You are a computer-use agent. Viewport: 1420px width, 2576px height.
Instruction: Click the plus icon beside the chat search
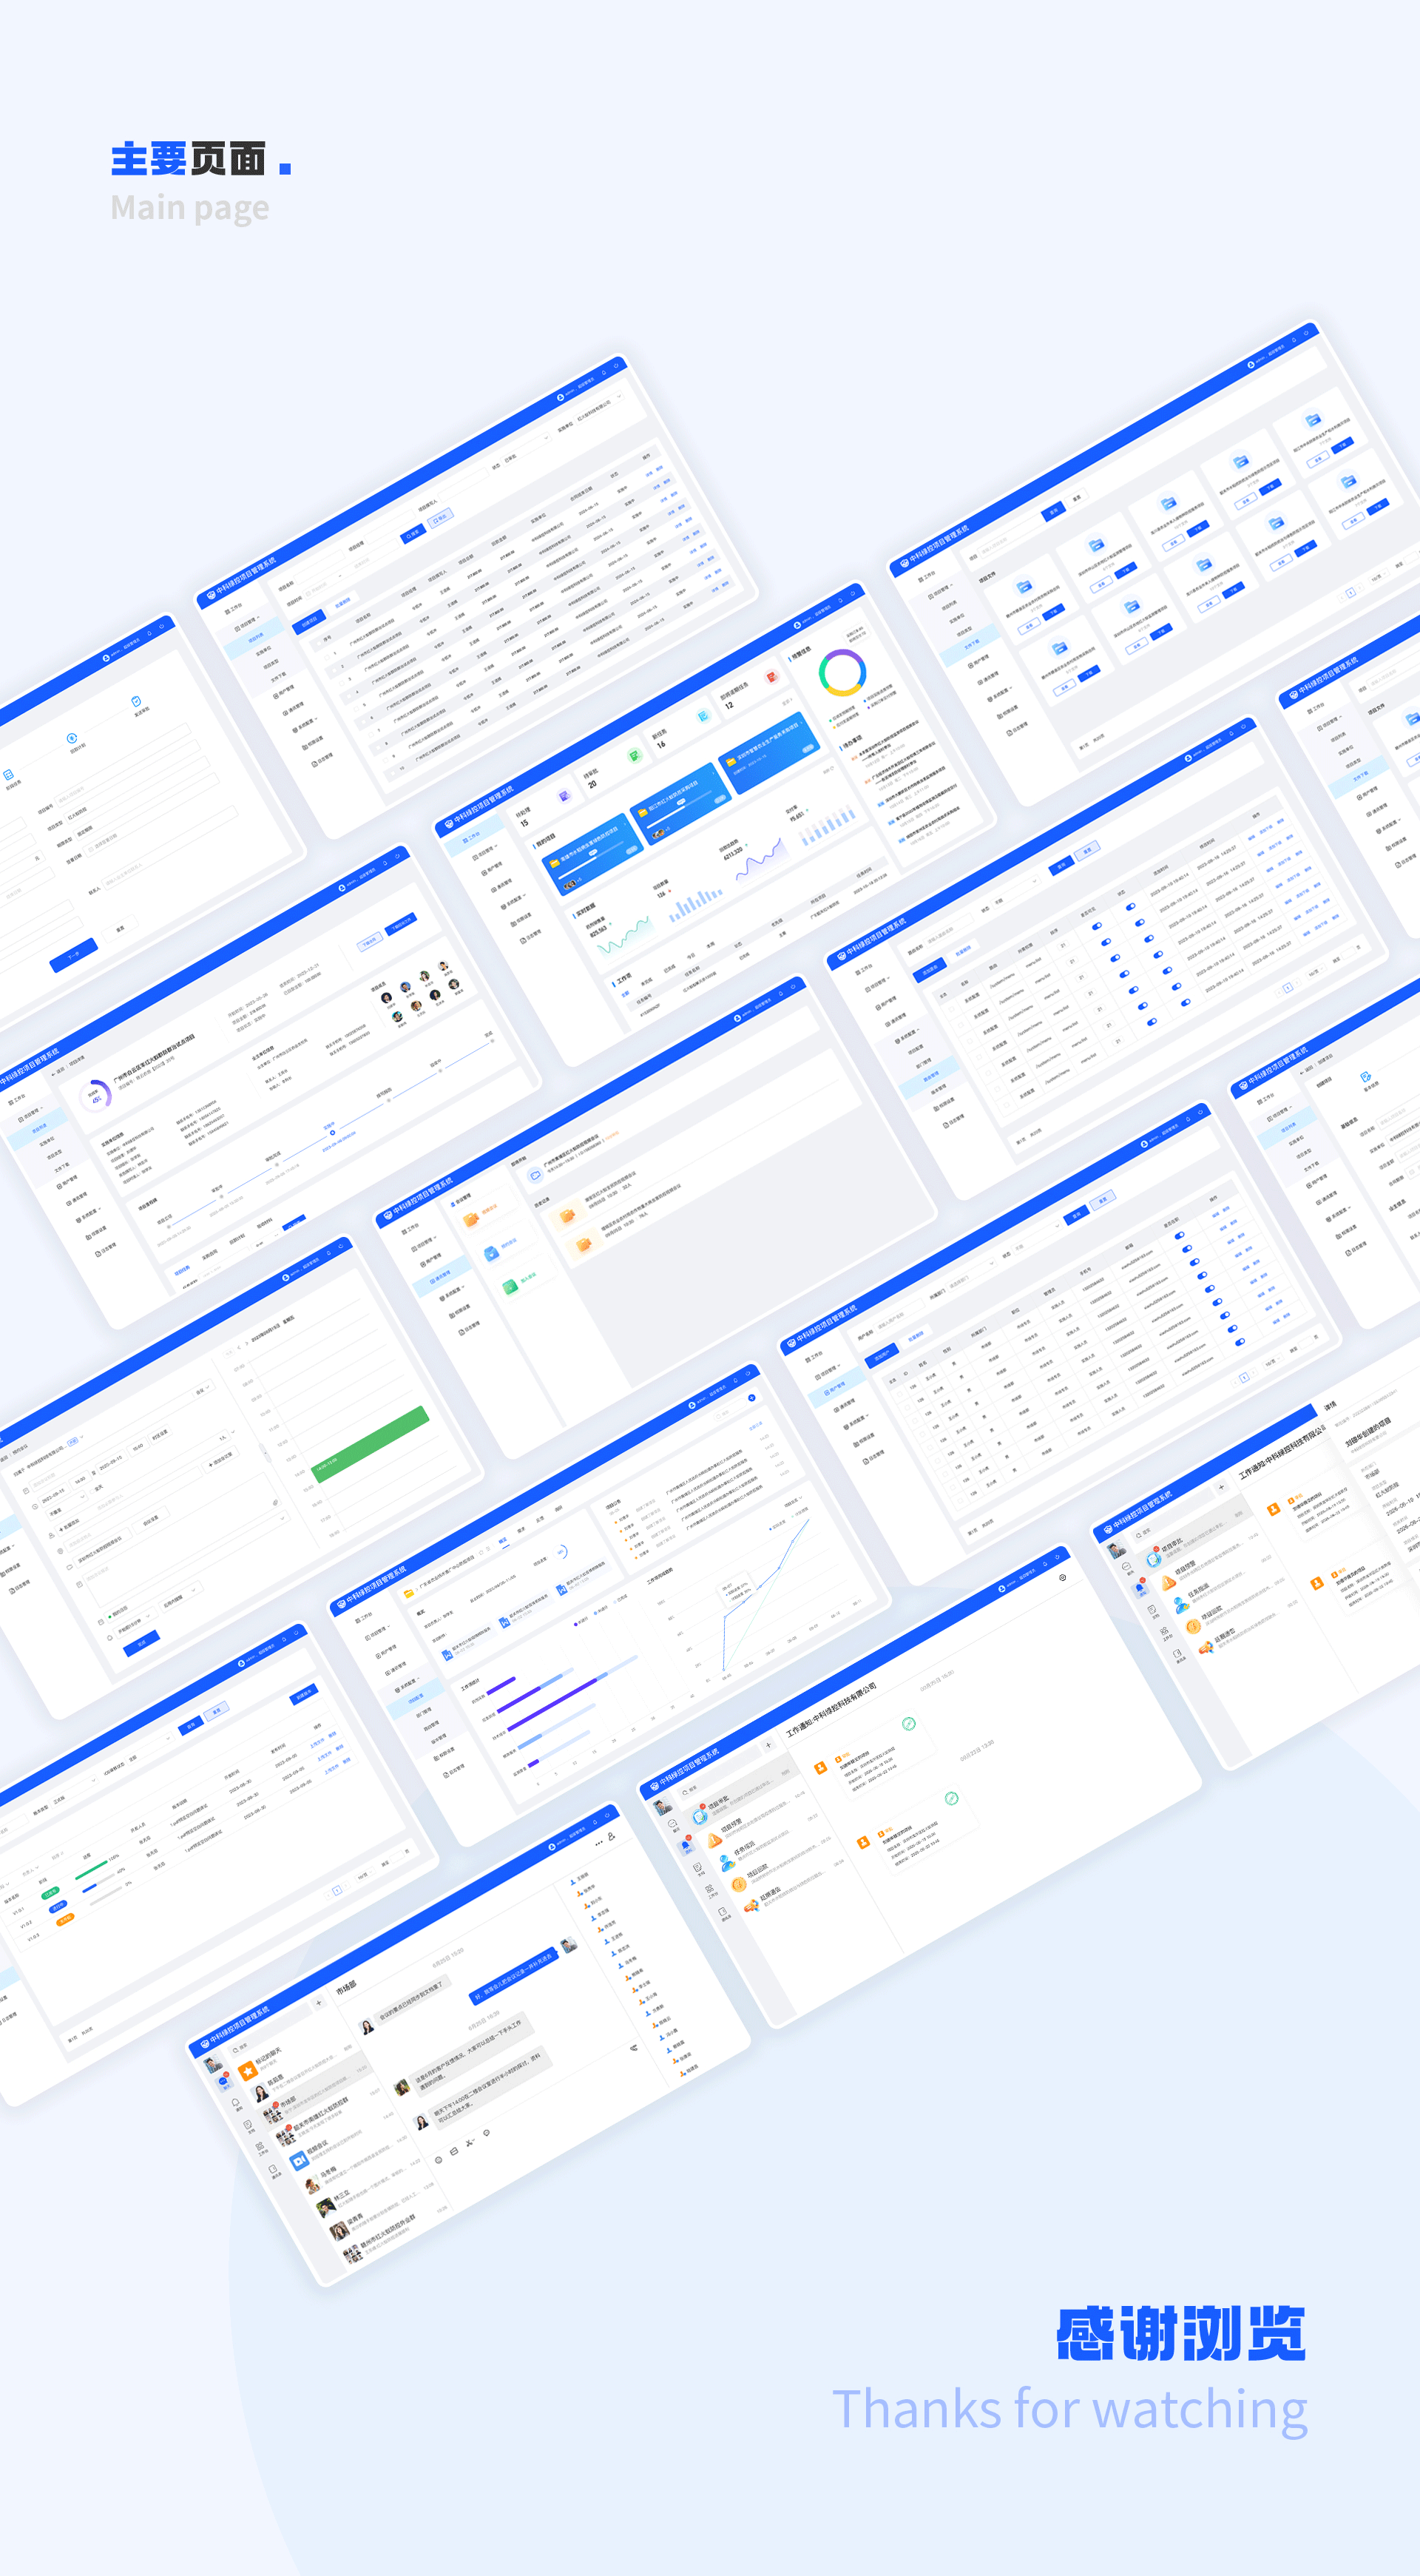click(319, 2003)
